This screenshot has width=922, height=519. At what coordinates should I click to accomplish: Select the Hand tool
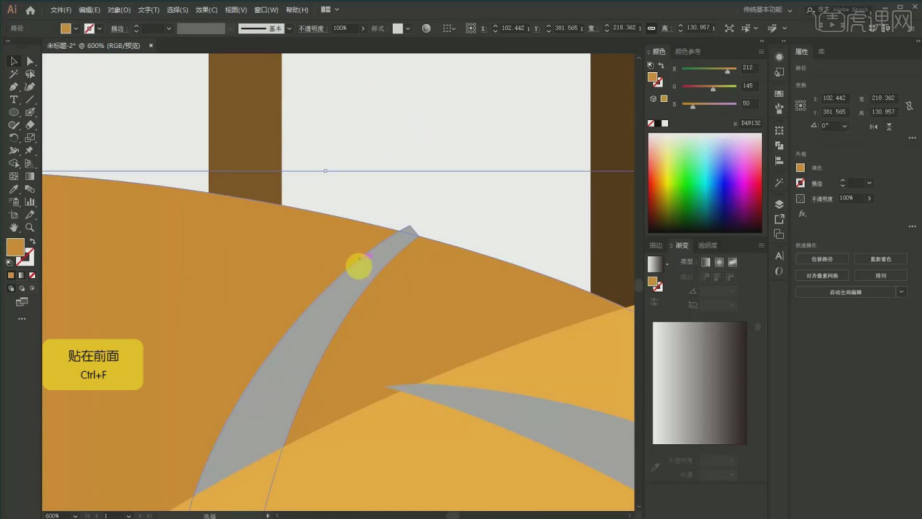pyautogui.click(x=14, y=227)
